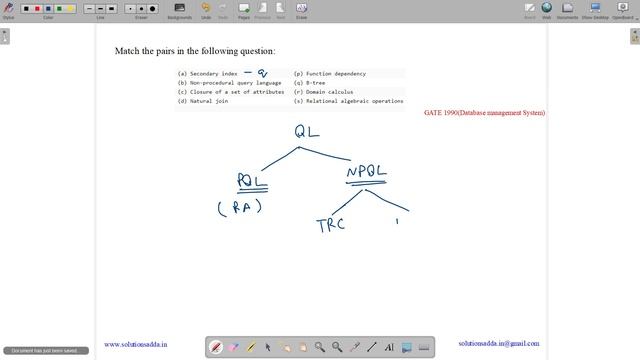Viewport: 640px width, 360px height.
Task: Click the 'Match the pairs' question text
Action: pyautogui.click(x=195, y=51)
